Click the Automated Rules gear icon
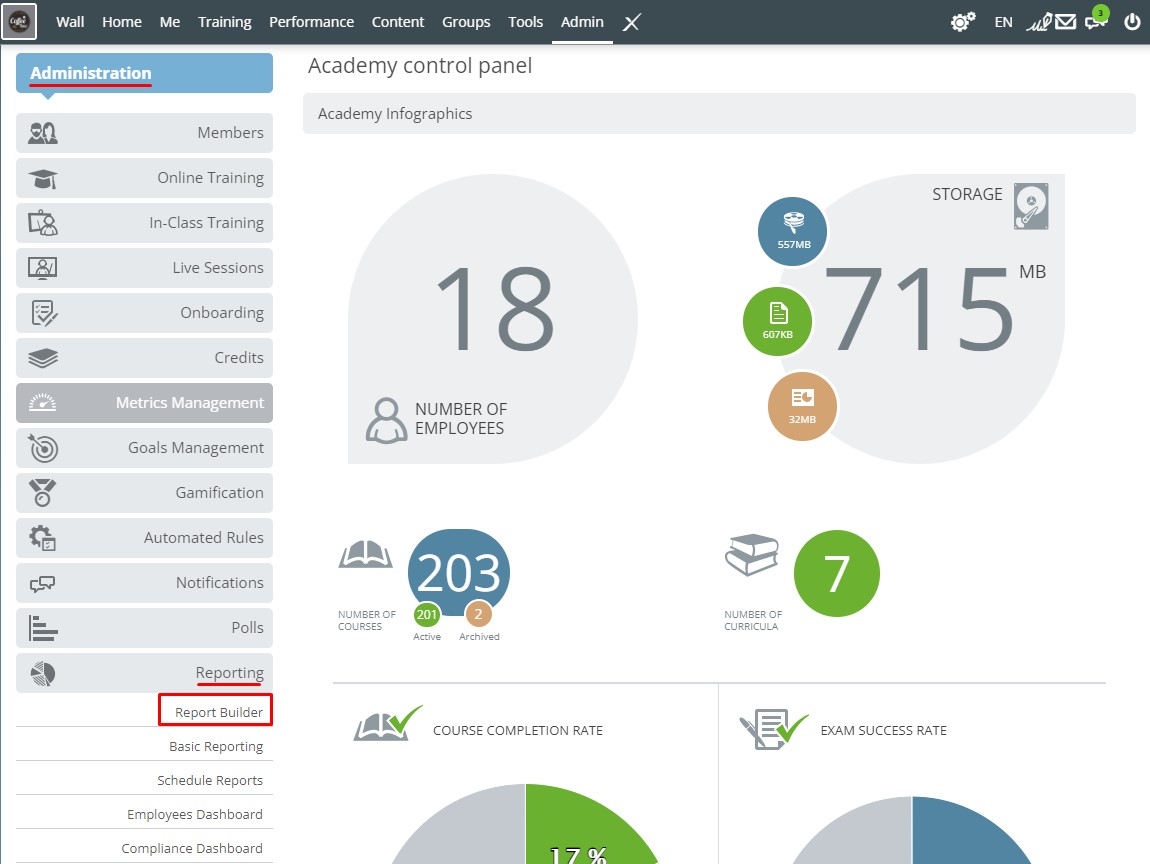Image resolution: width=1150 pixels, height=864 pixels. (43, 538)
